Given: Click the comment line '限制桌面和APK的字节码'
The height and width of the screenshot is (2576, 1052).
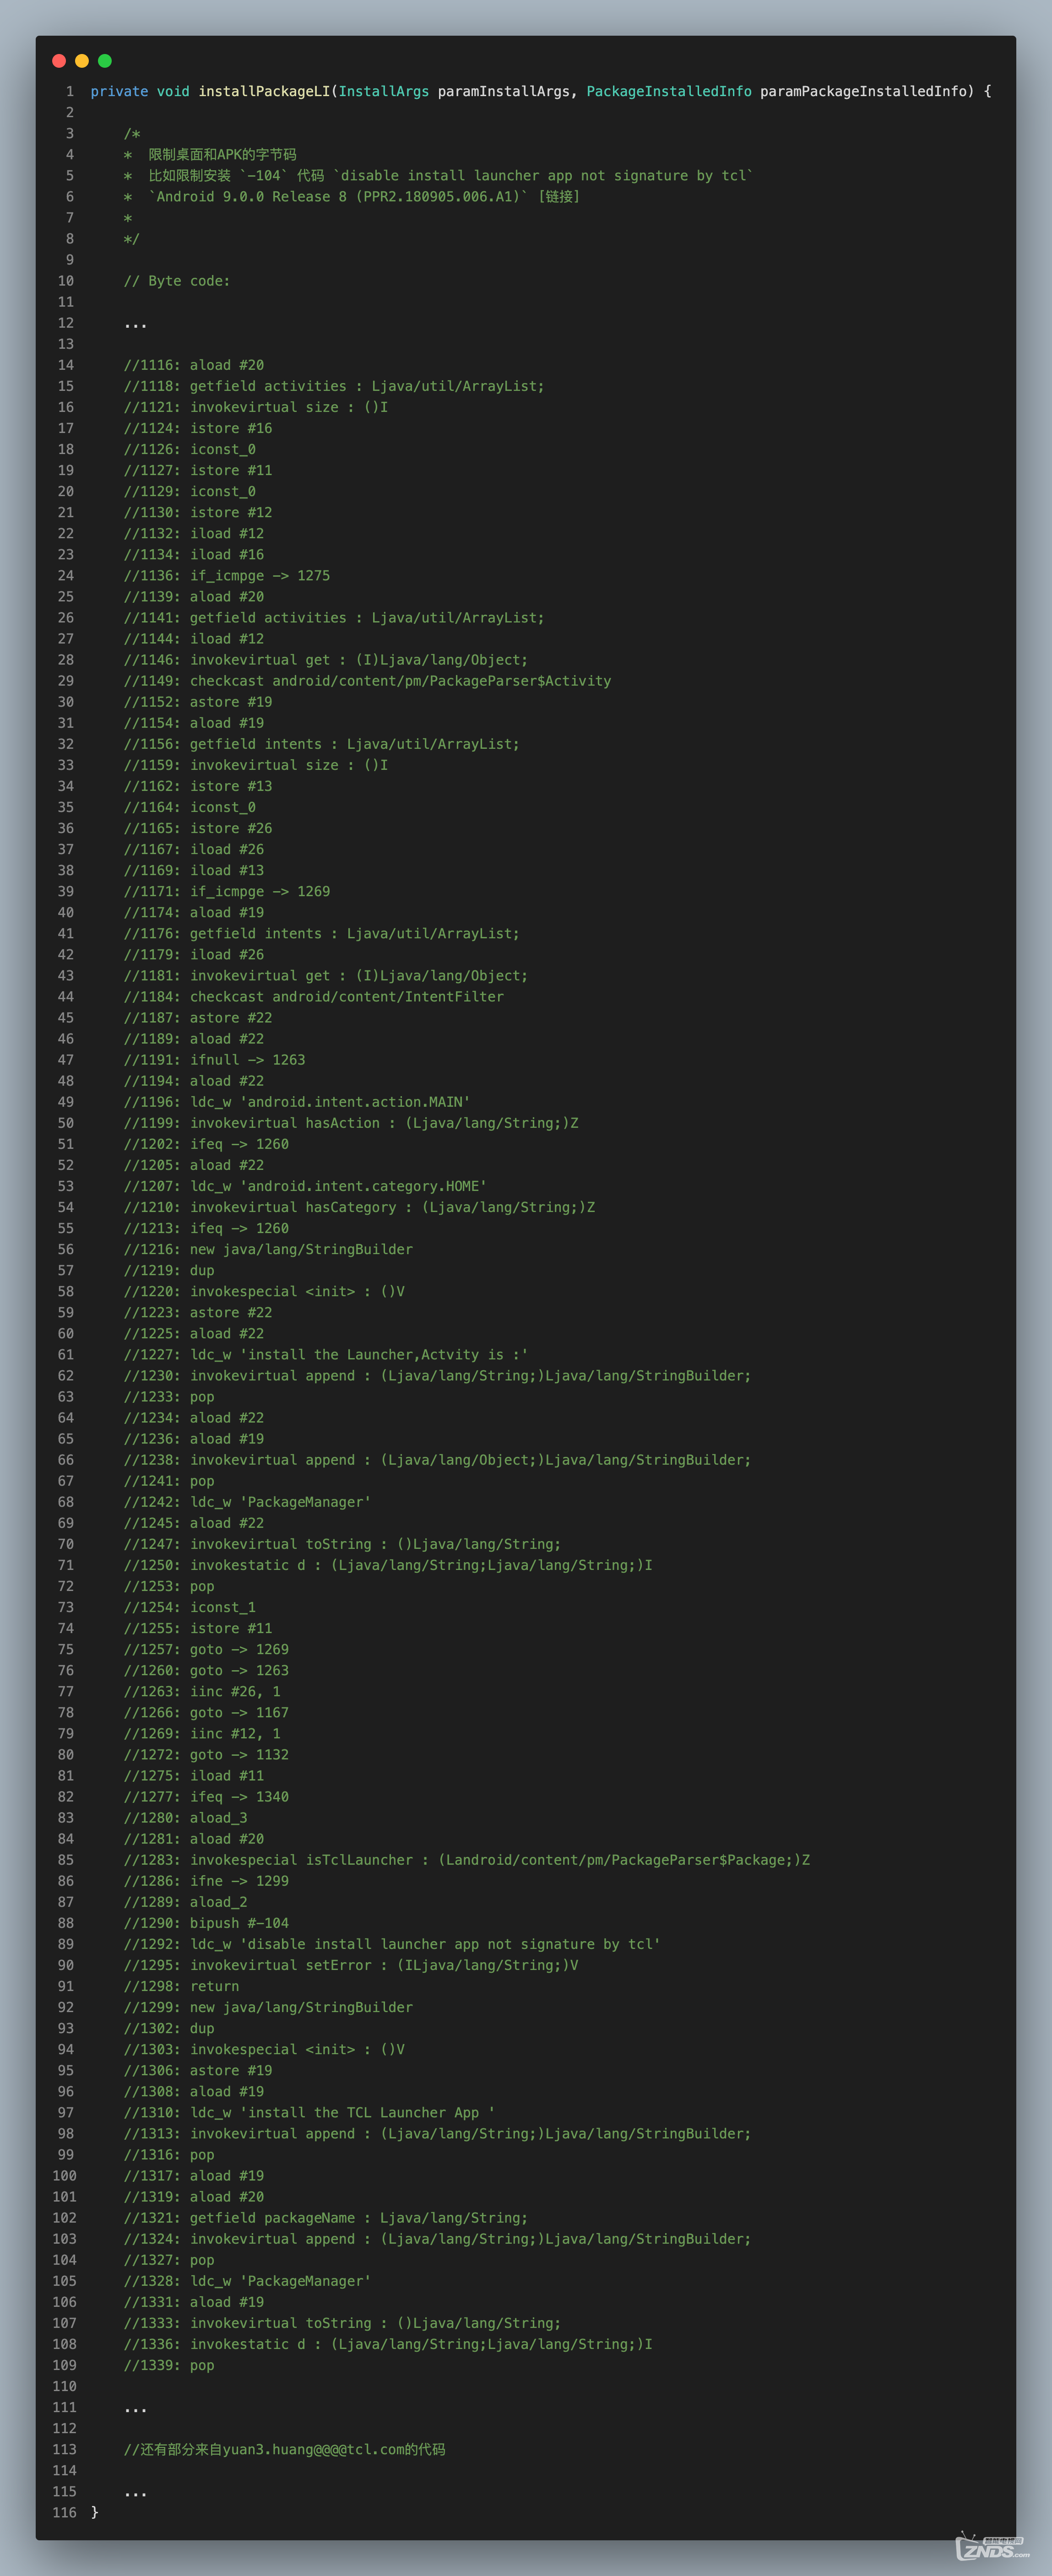Looking at the screenshot, I should (x=210, y=155).
